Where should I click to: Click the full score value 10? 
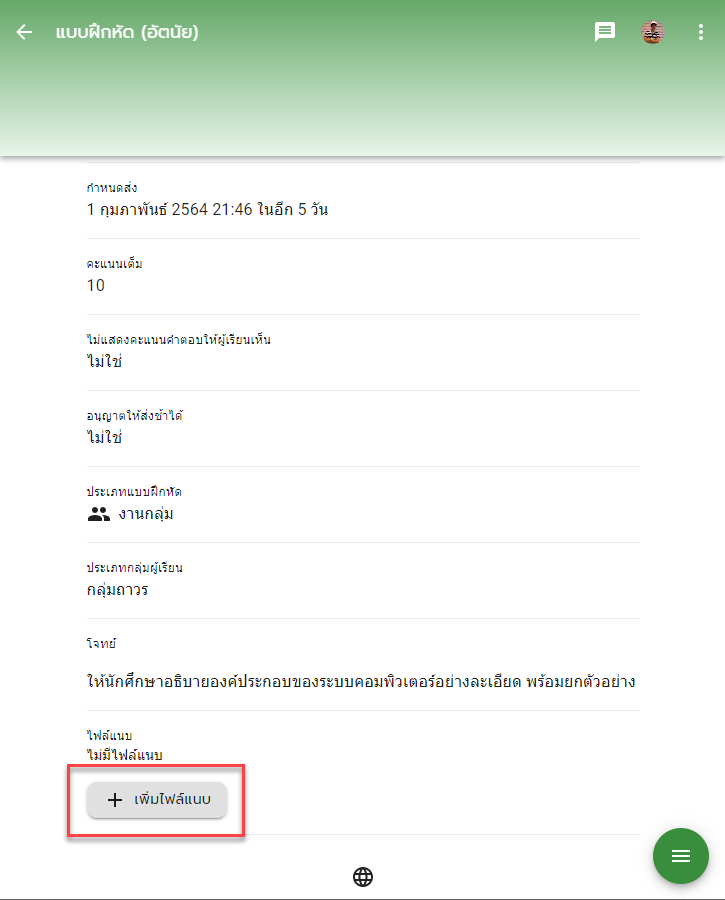click(x=96, y=285)
